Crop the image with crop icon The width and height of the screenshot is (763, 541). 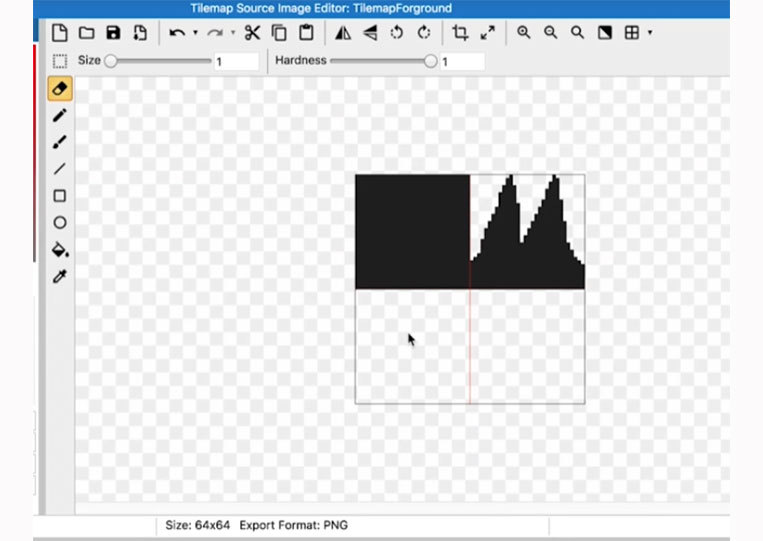[460, 33]
